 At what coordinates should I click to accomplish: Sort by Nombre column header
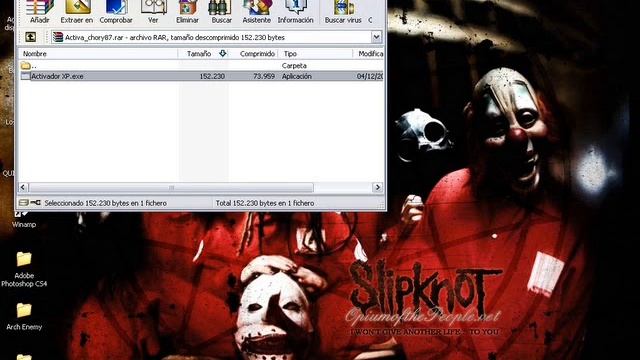pyautogui.click(x=98, y=53)
